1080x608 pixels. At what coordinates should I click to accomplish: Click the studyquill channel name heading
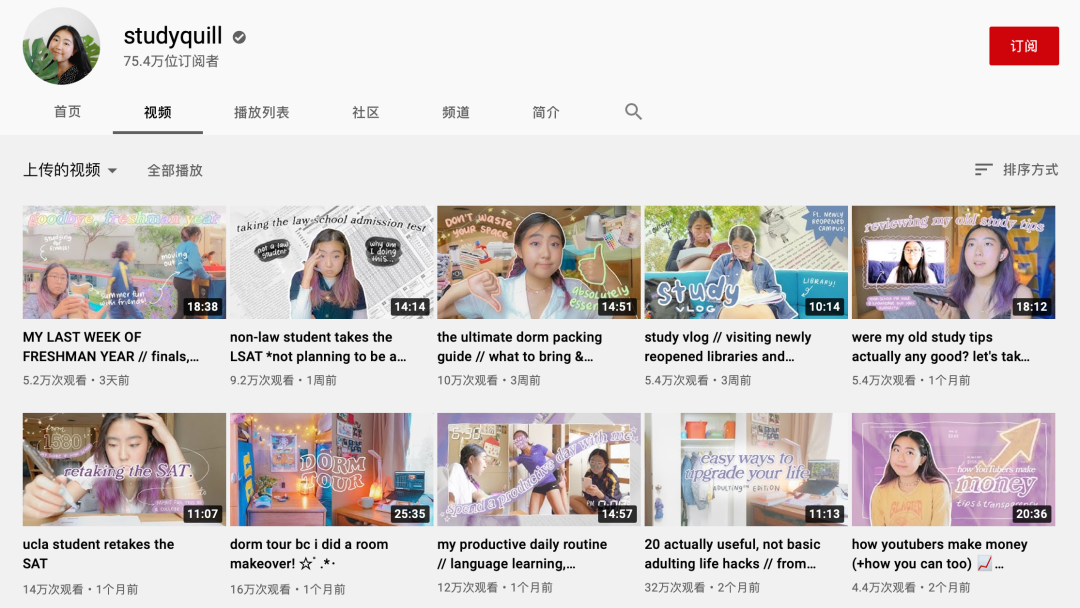(173, 36)
